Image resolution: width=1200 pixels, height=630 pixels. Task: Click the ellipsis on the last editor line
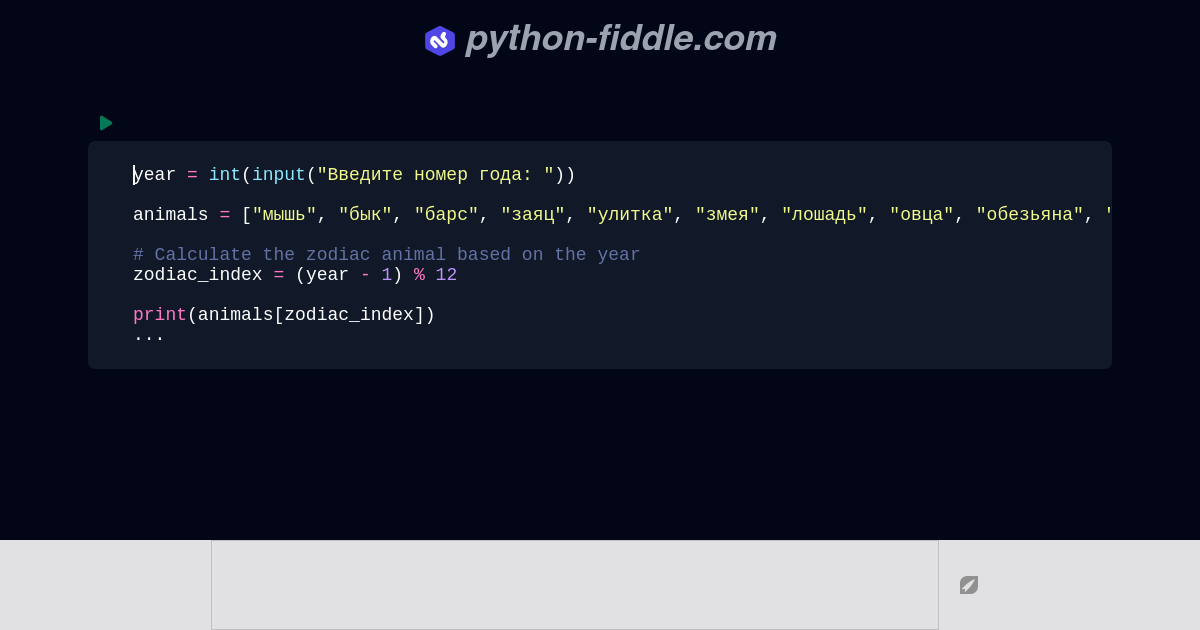[148, 335]
